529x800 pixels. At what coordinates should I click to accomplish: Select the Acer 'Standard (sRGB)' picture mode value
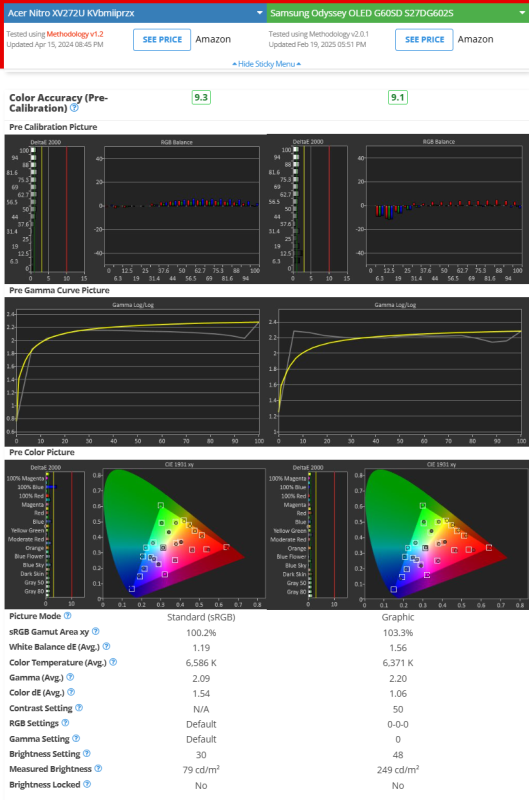(201, 617)
